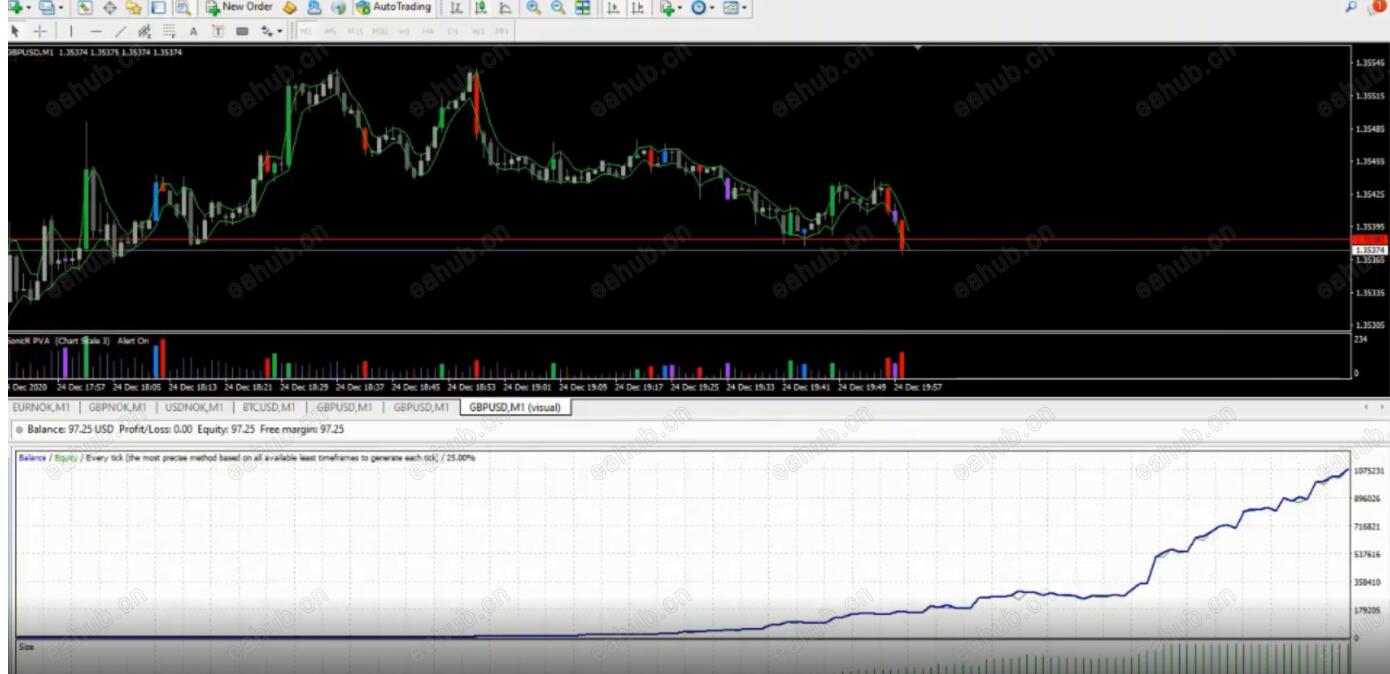Expand the chart templates dropdown
The width and height of the screenshot is (1390, 674).
pyautogui.click(x=743, y=8)
